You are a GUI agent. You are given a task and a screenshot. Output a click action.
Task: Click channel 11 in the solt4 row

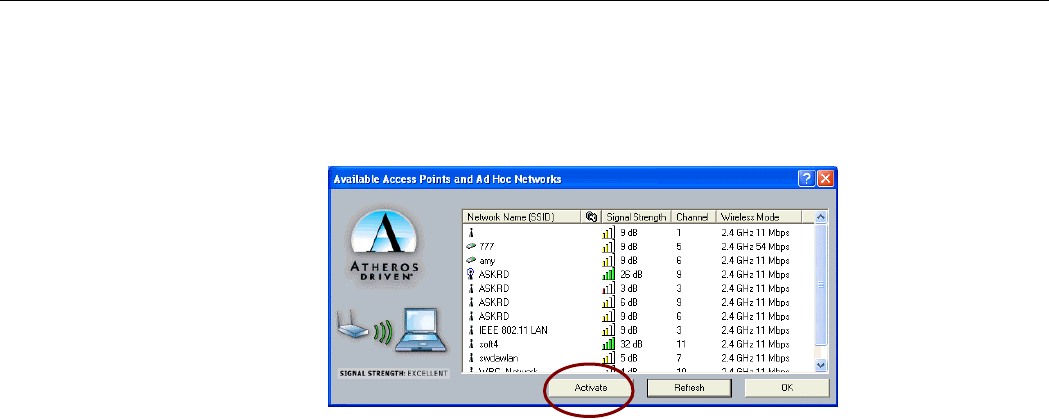tap(680, 344)
